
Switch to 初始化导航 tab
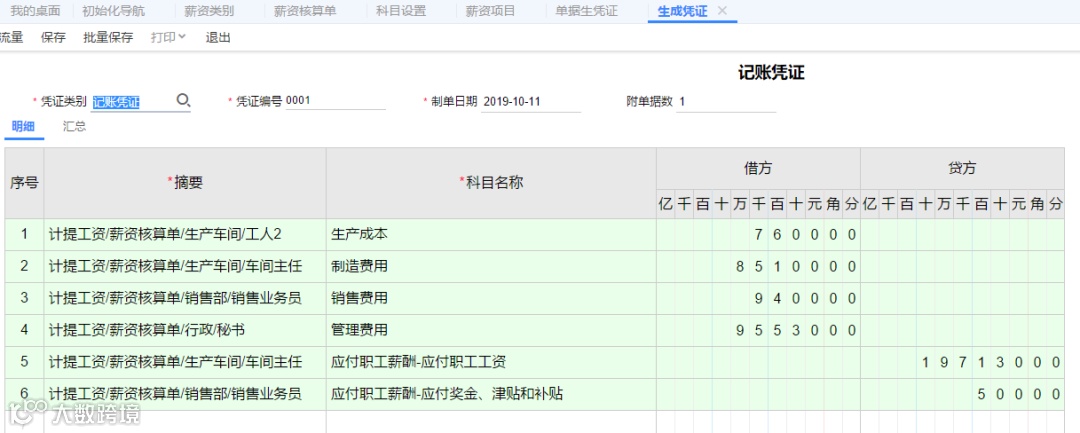113,11
